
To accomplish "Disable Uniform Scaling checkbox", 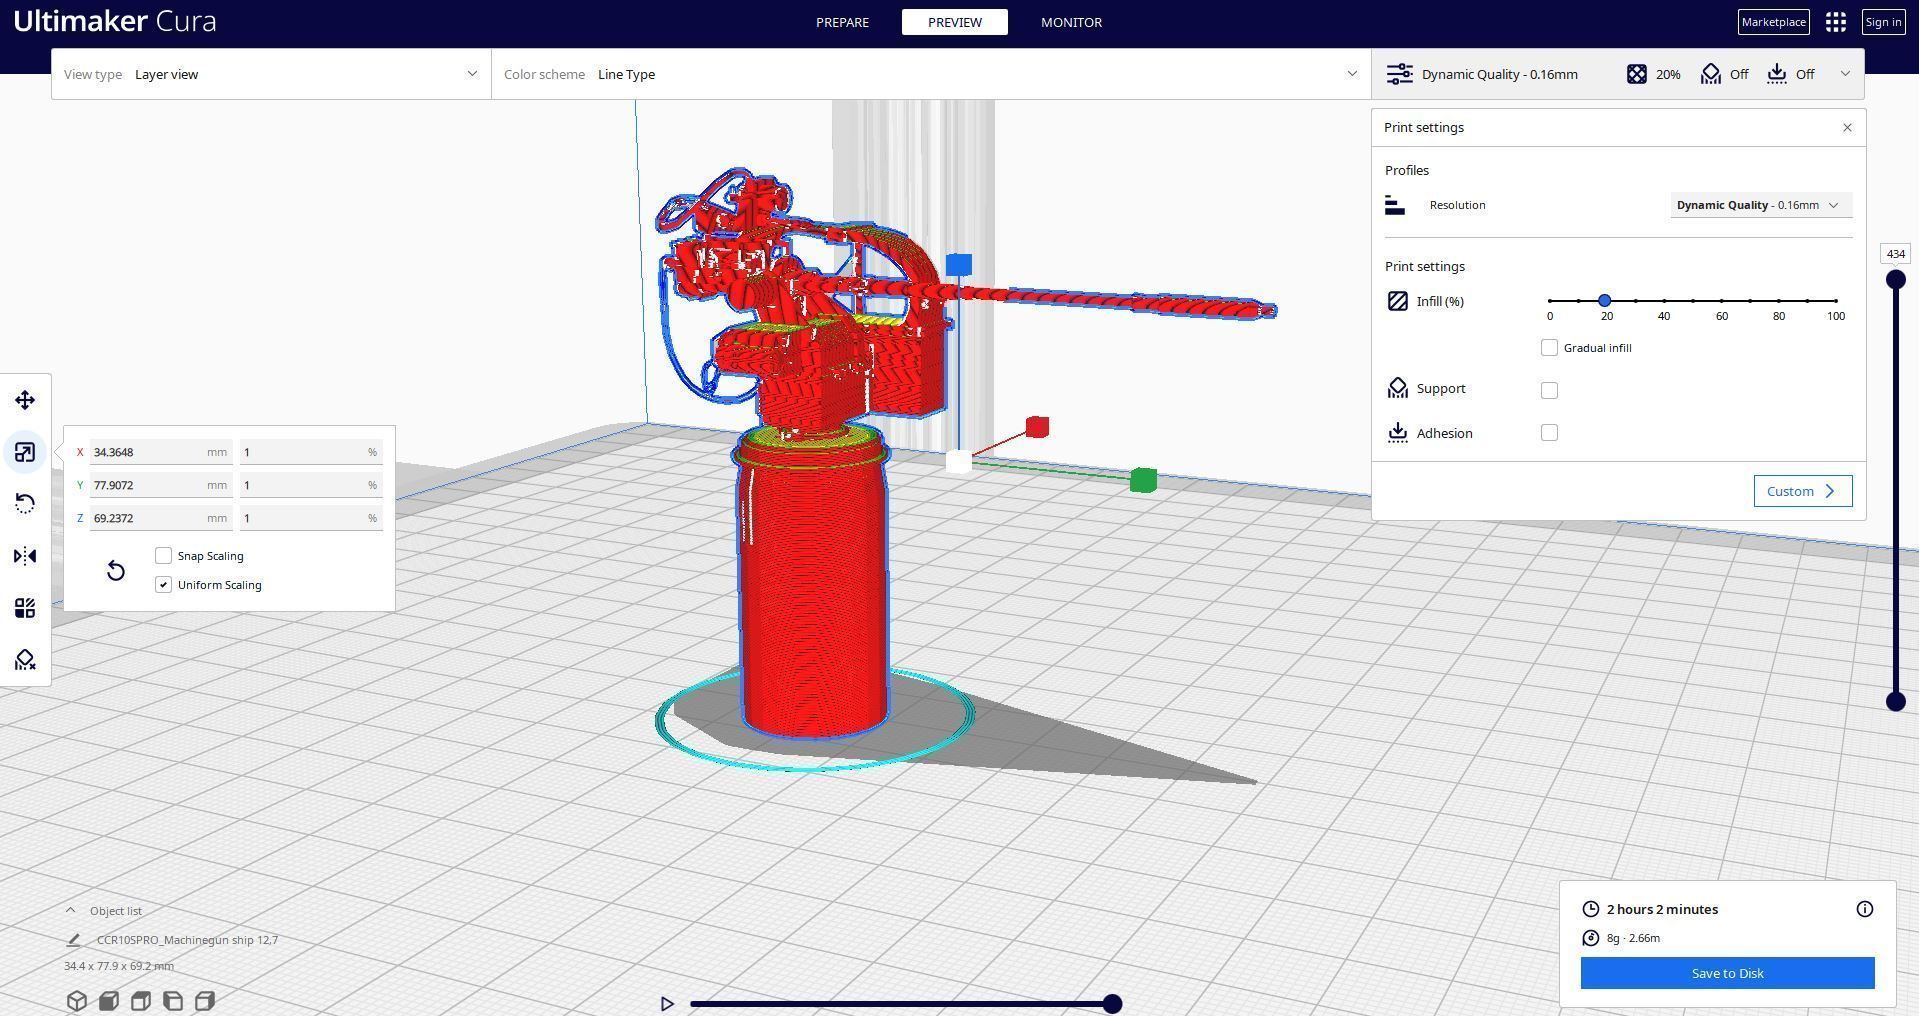I will (x=164, y=585).
